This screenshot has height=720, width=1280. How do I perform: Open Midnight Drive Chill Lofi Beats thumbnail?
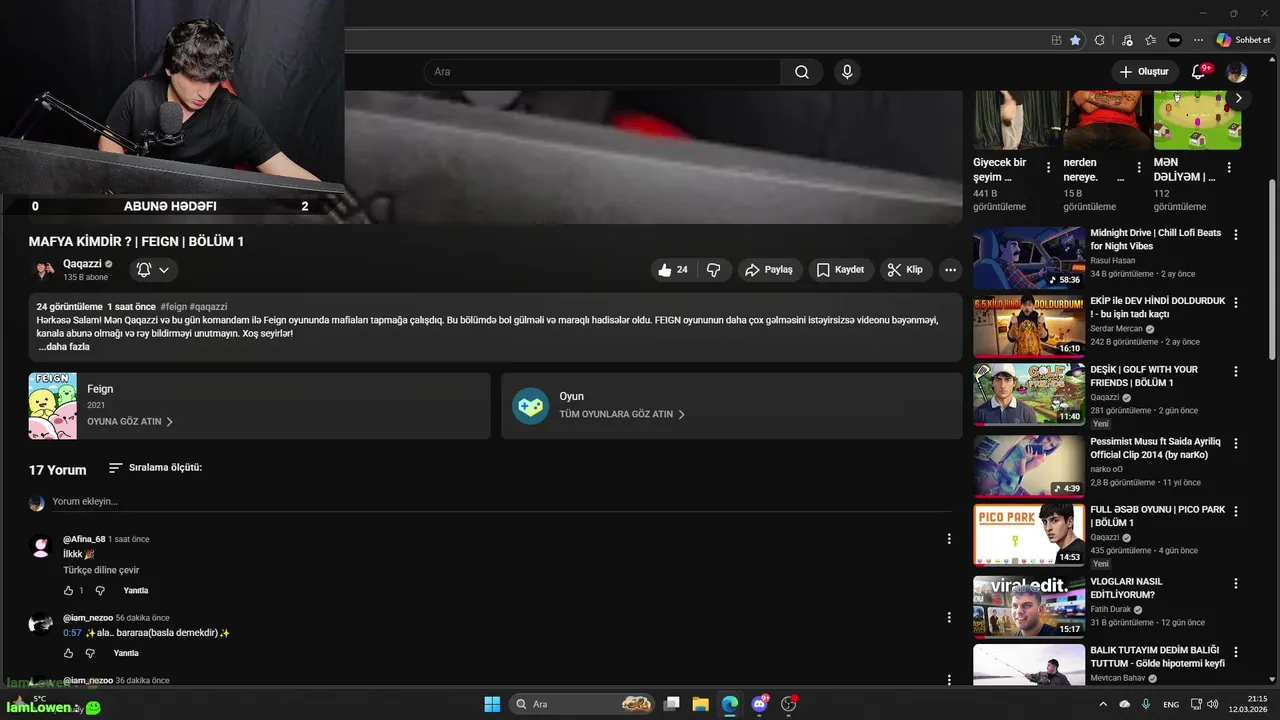coord(1029,258)
